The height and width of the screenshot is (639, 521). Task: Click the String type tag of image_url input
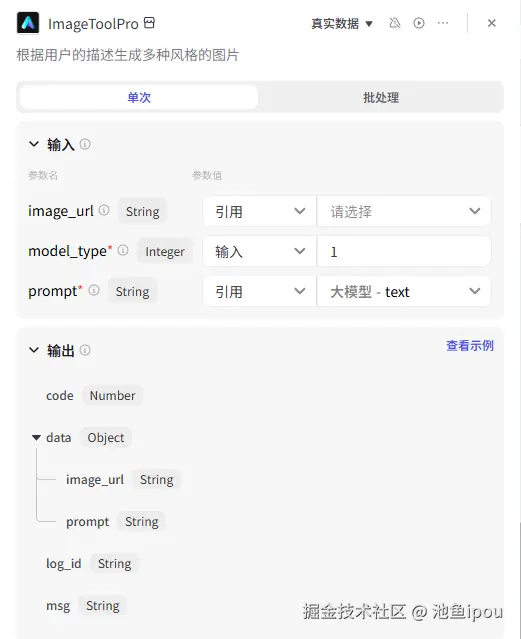143,211
